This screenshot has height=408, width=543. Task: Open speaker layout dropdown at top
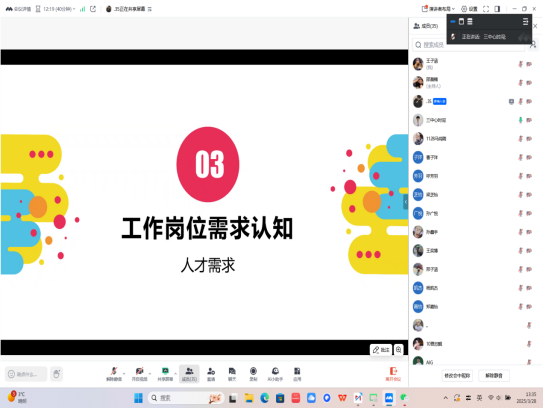point(438,9)
